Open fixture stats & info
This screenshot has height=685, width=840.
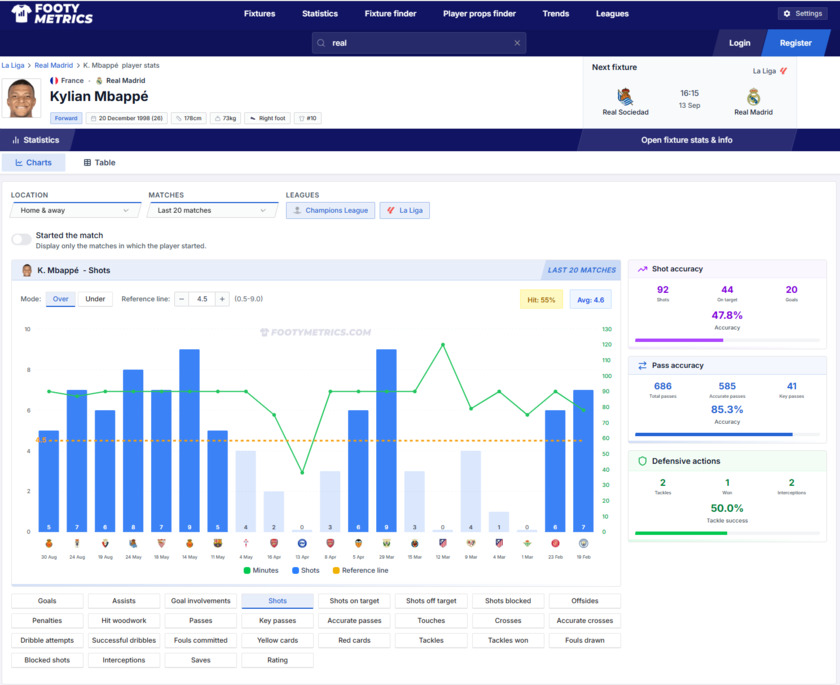point(686,140)
